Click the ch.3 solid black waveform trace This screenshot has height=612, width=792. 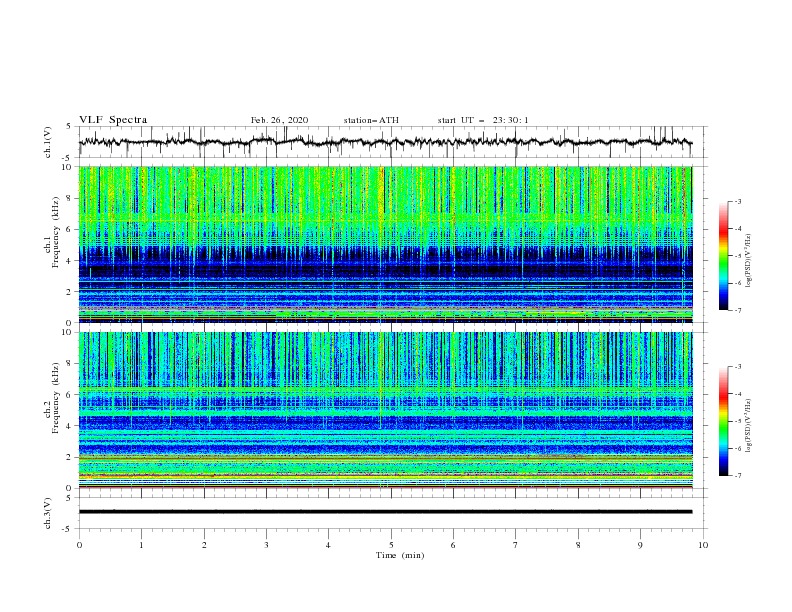[385, 512]
